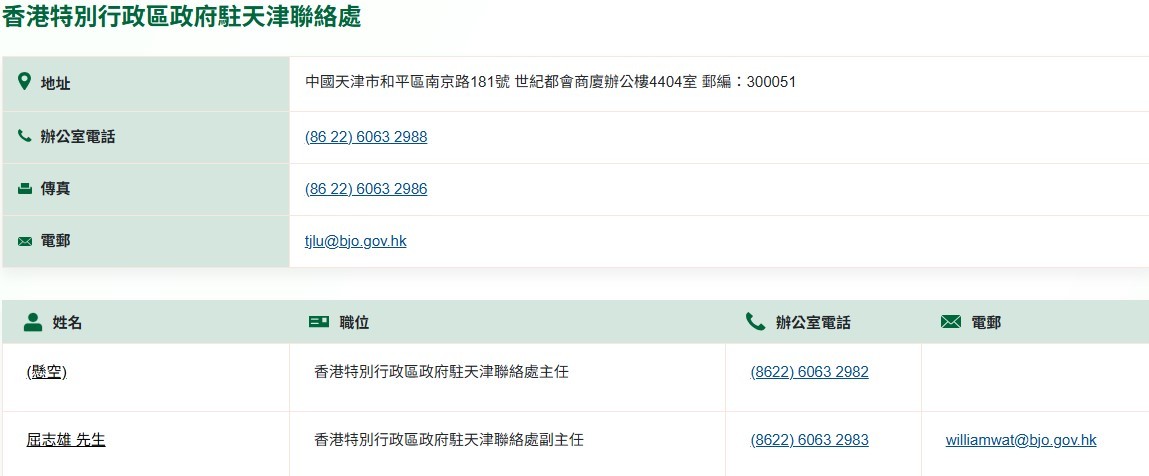Screen dimensions: 1149x476
Task: Click the 姓名 column header label
Action: click(67, 322)
